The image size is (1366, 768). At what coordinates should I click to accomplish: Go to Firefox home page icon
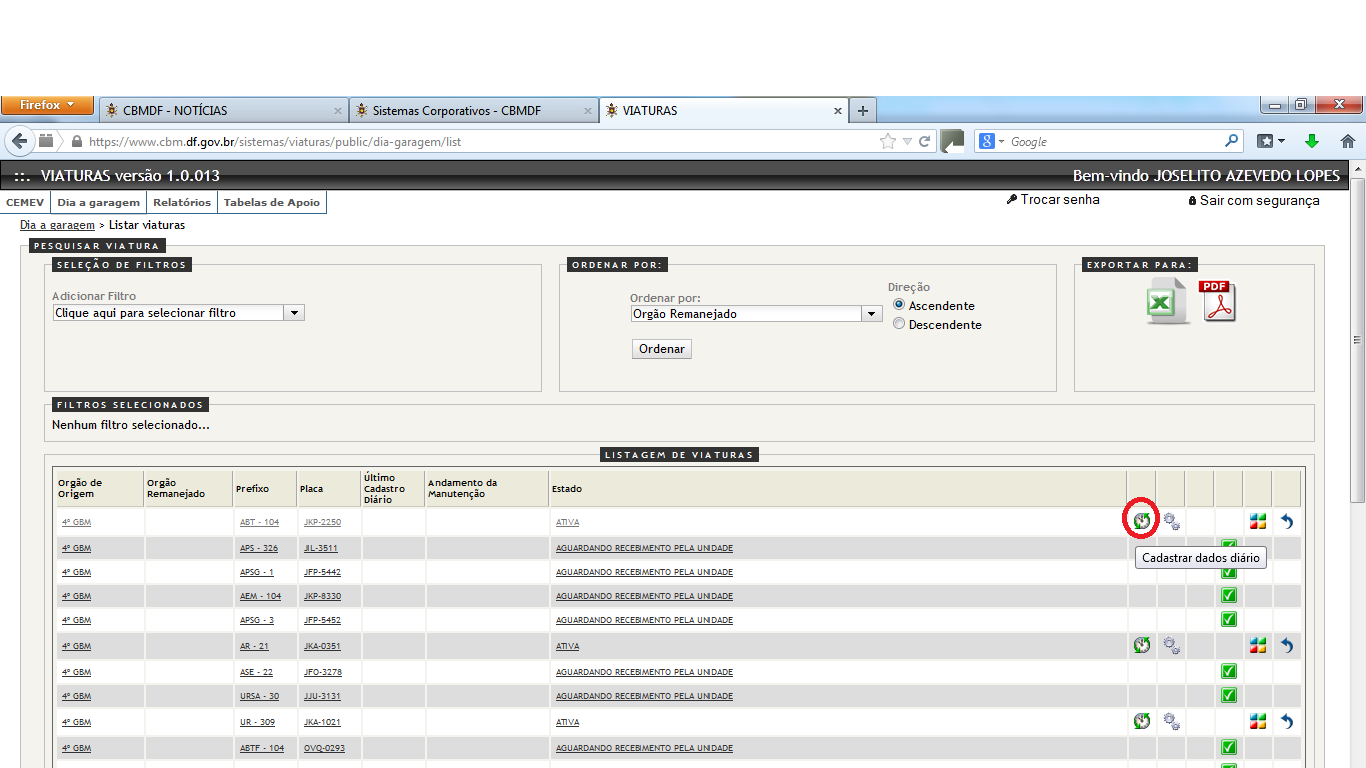(x=1348, y=142)
